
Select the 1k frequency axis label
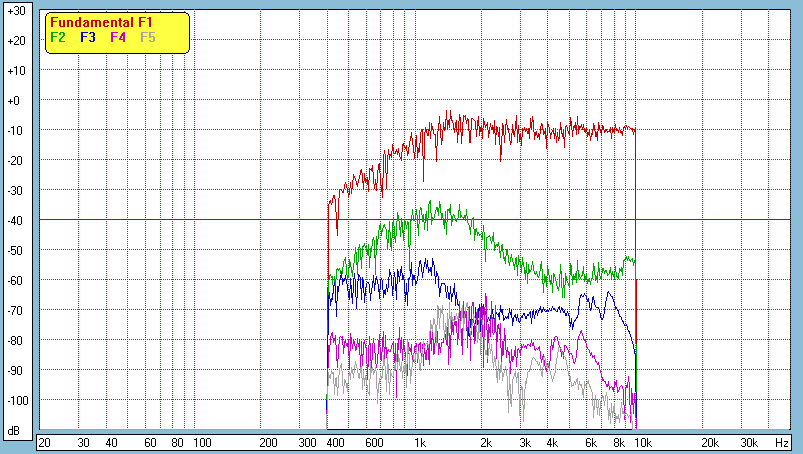(x=421, y=442)
